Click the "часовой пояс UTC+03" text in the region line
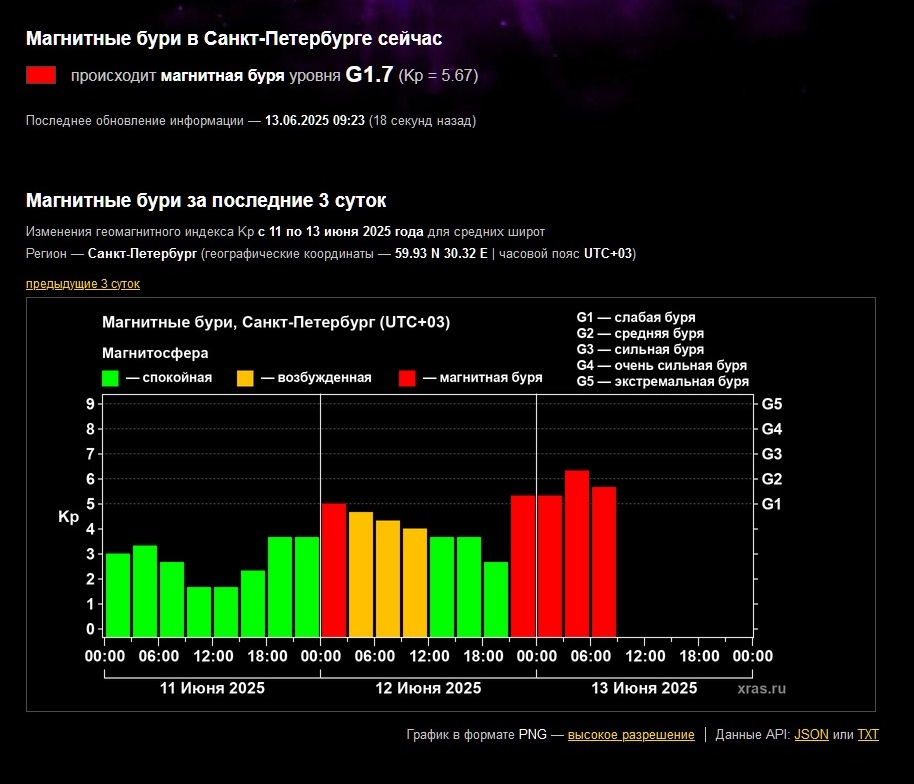Image resolution: width=914 pixels, height=784 pixels. pyautogui.click(x=565, y=254)
